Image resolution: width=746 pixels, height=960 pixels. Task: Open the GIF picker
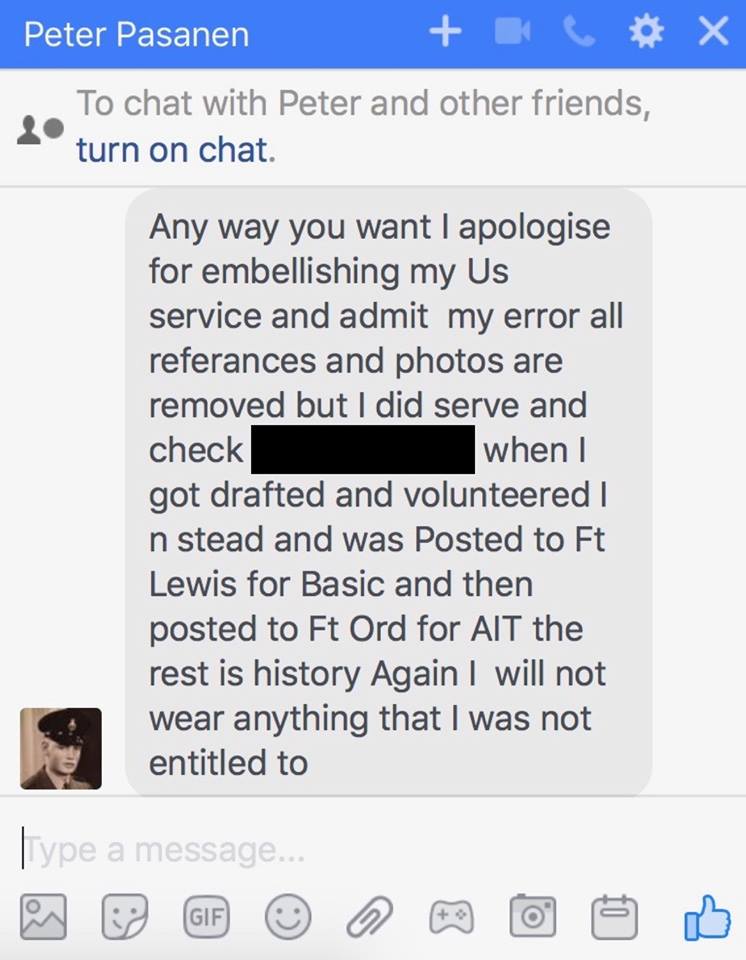205,915
